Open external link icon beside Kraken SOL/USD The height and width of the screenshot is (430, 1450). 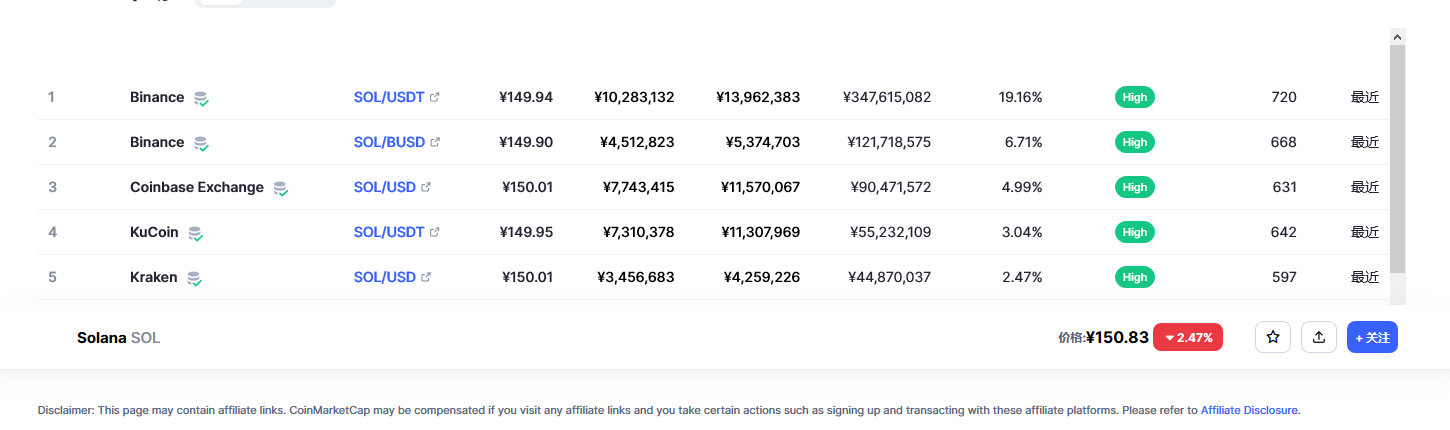click(x=426, y=277)
